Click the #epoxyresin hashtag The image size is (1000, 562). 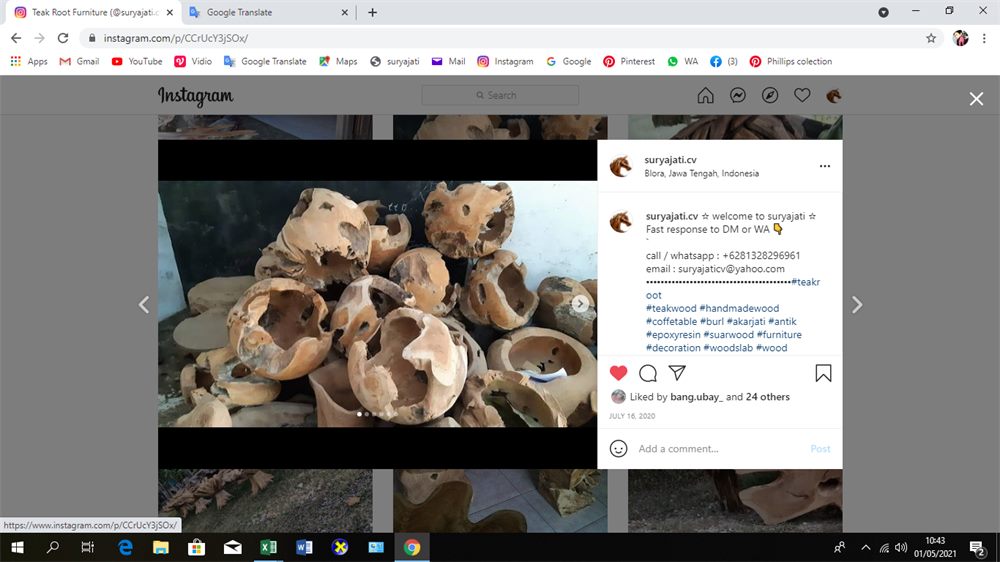673,334
